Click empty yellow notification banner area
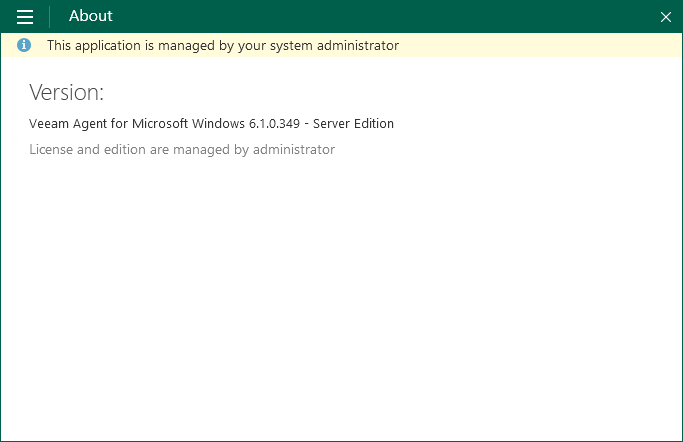Viewport: 683px width, 442px height. (x=540, y=45)
